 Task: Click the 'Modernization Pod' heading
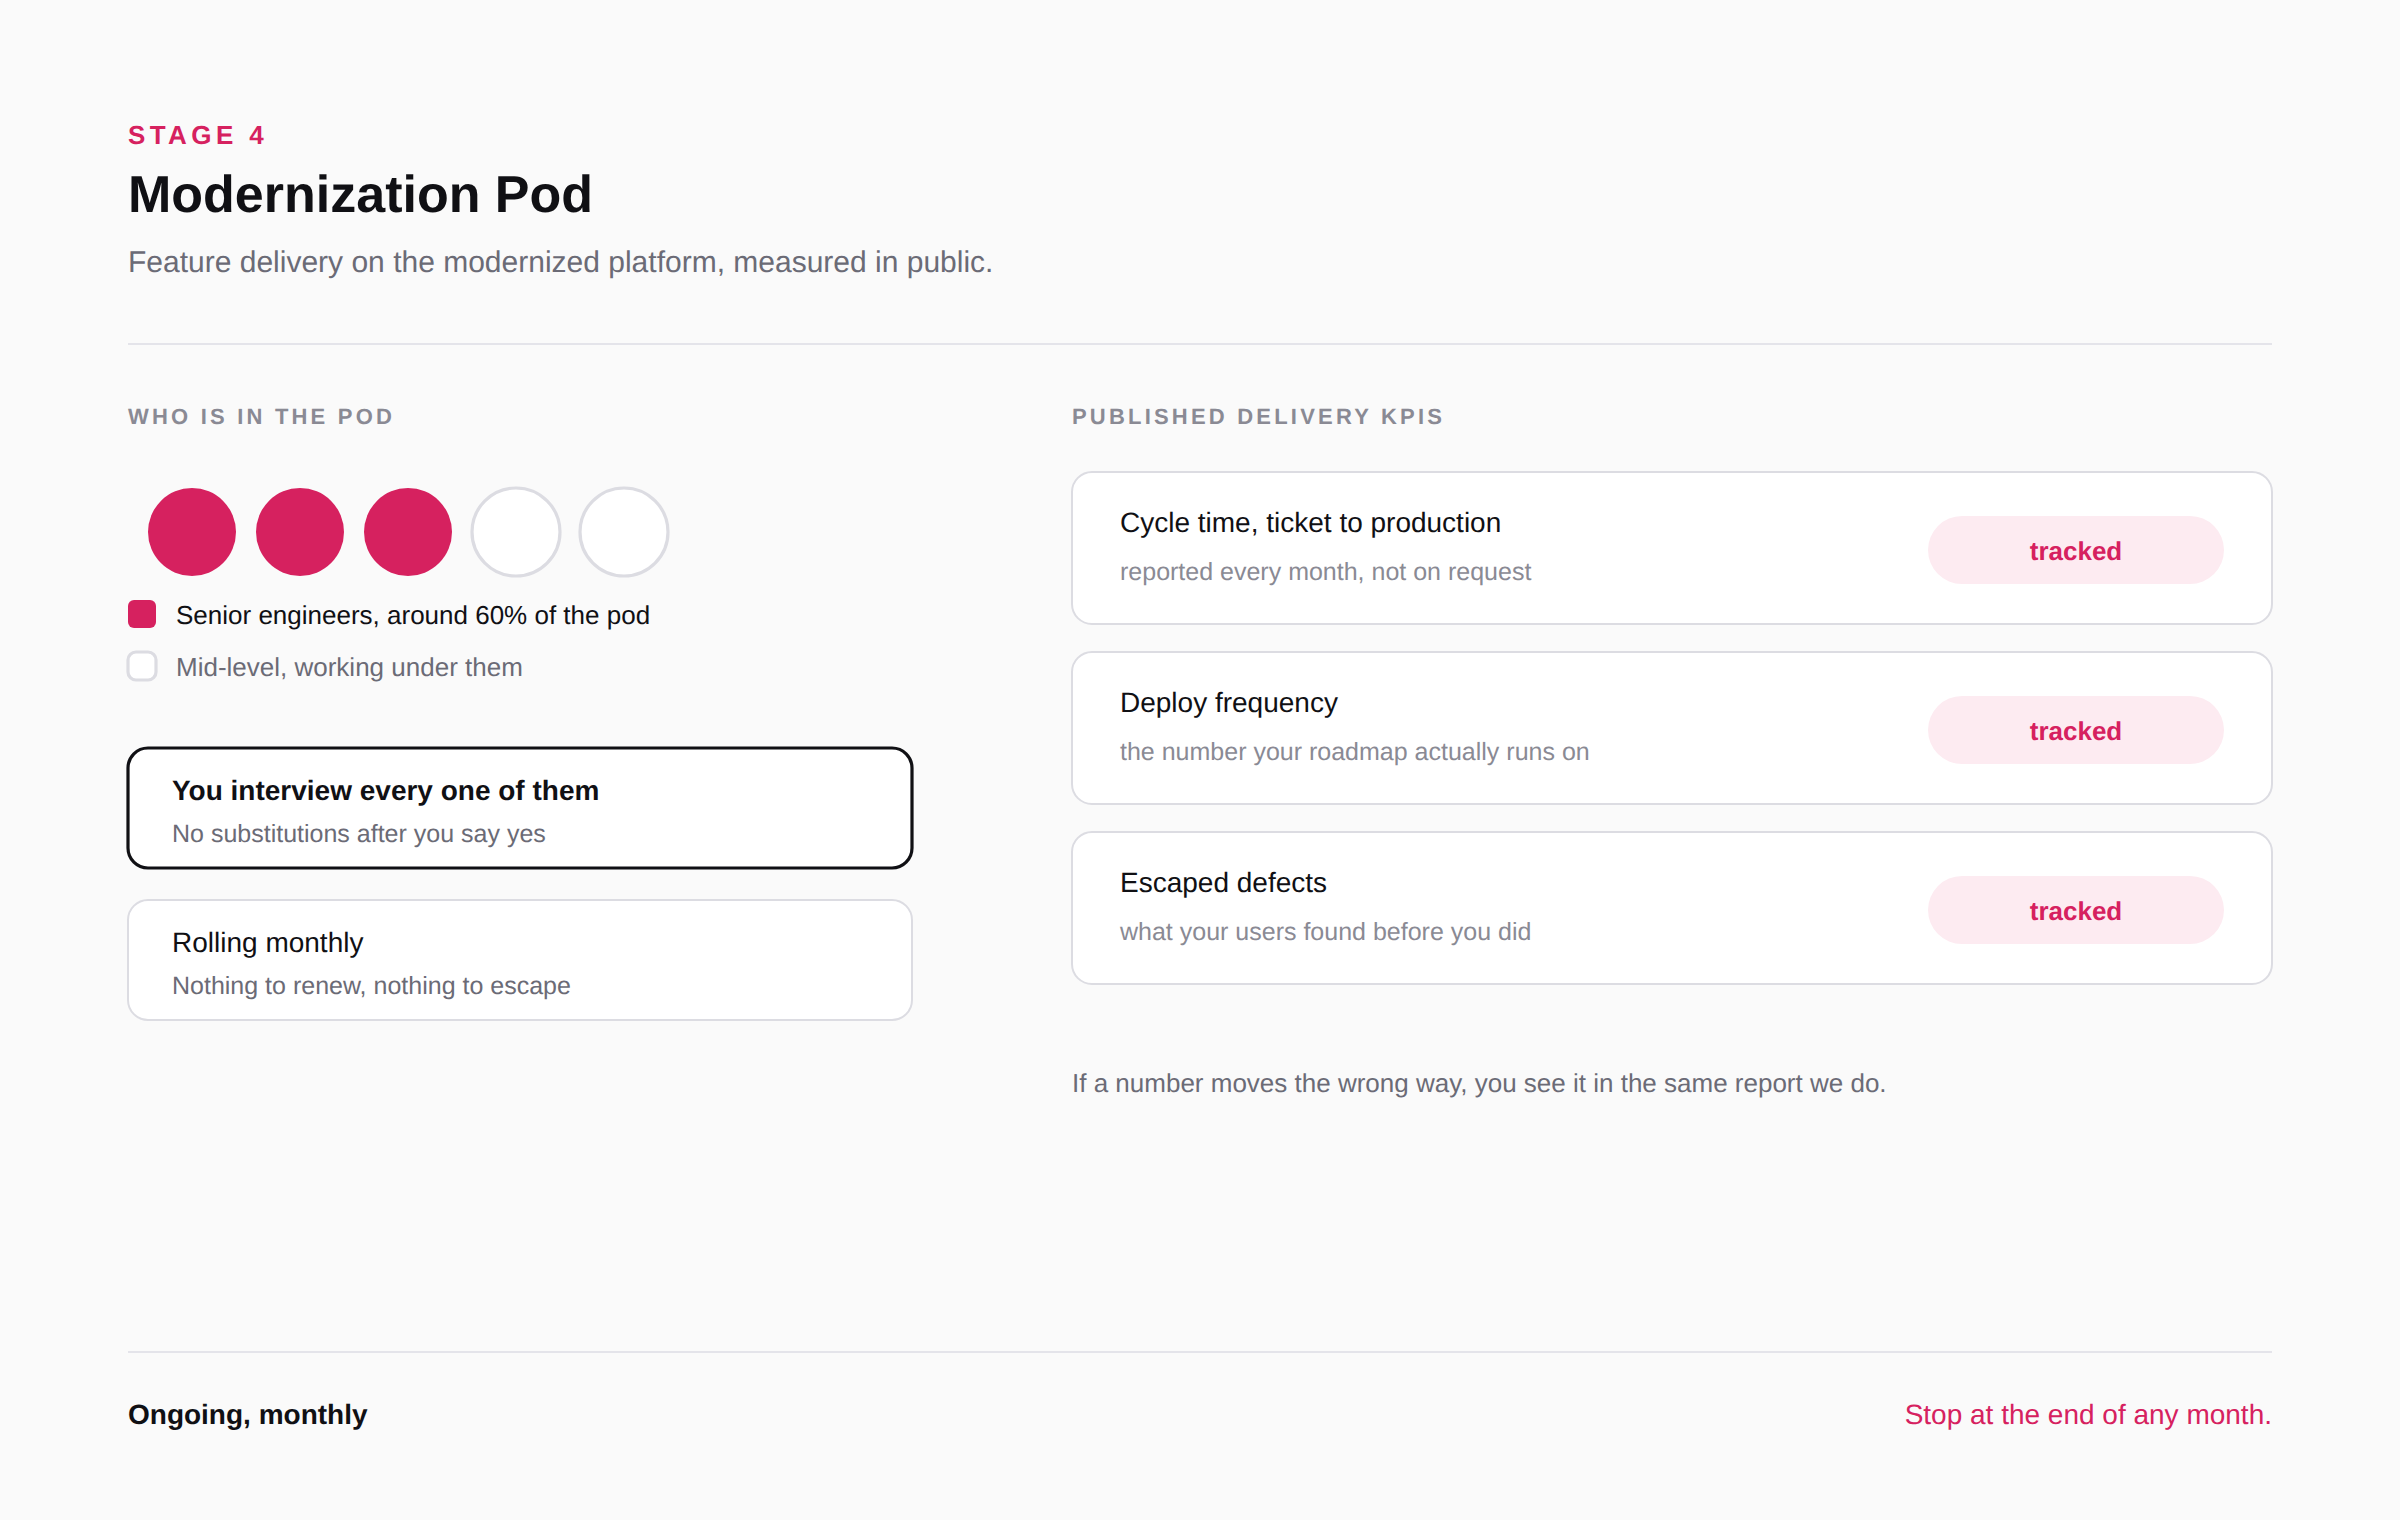tap(360, 194)
